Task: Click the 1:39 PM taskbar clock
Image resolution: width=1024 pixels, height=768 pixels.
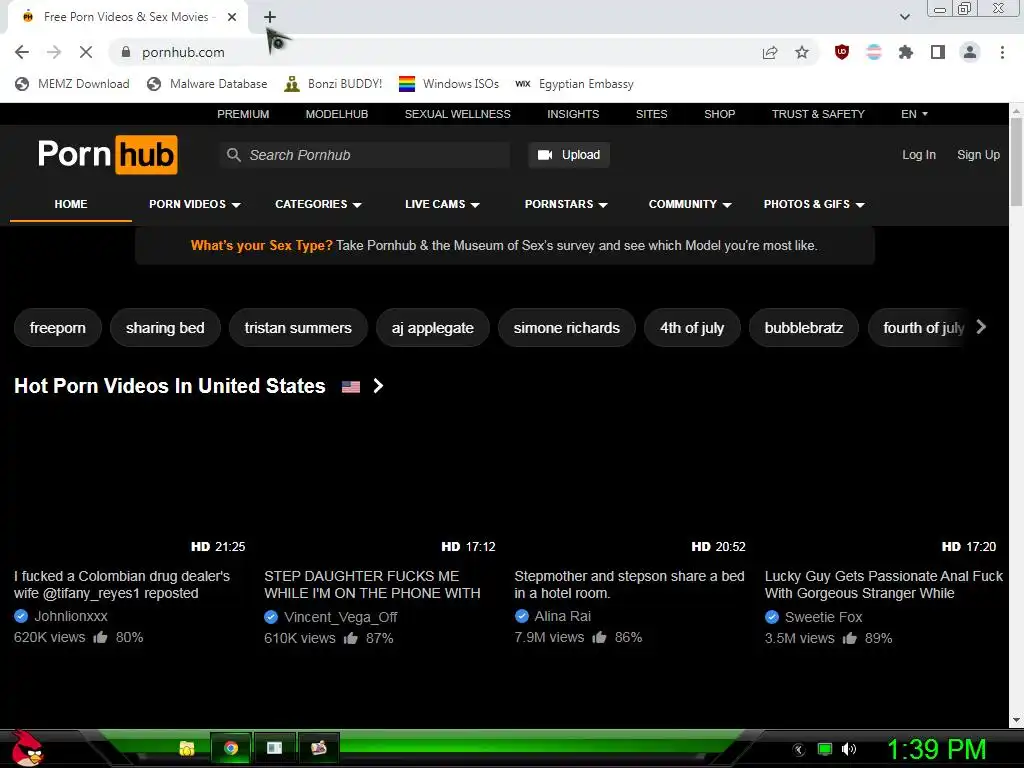Action: pyautogui.click(x=936, y=749)
